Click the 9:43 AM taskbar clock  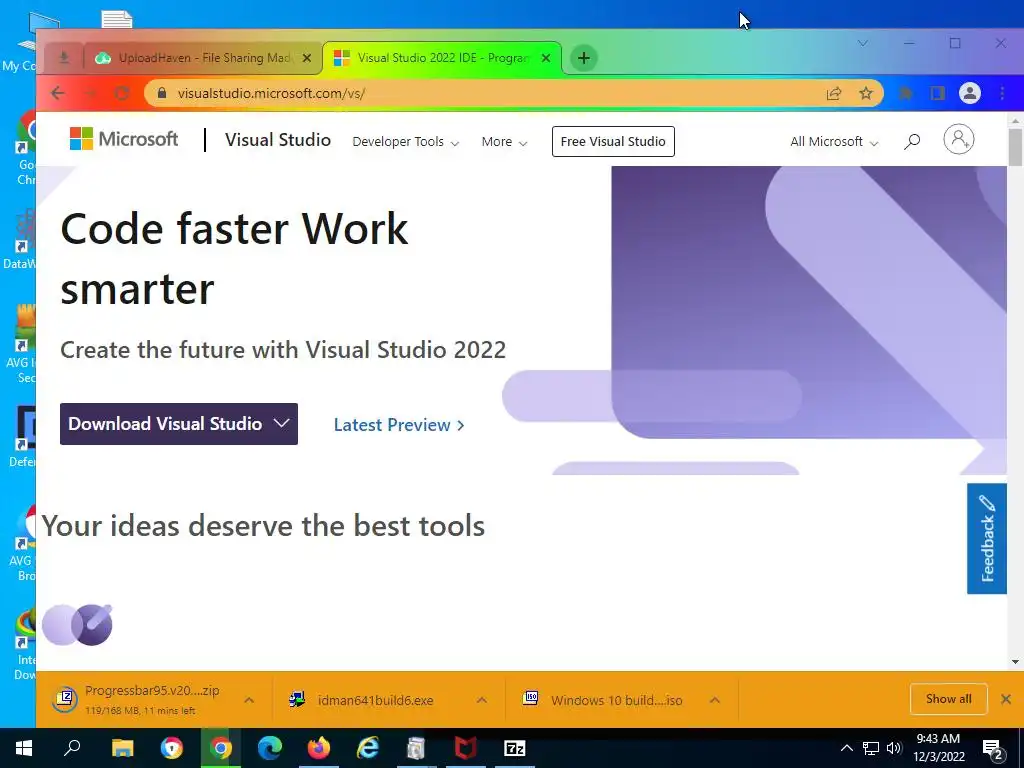(938, 748)
